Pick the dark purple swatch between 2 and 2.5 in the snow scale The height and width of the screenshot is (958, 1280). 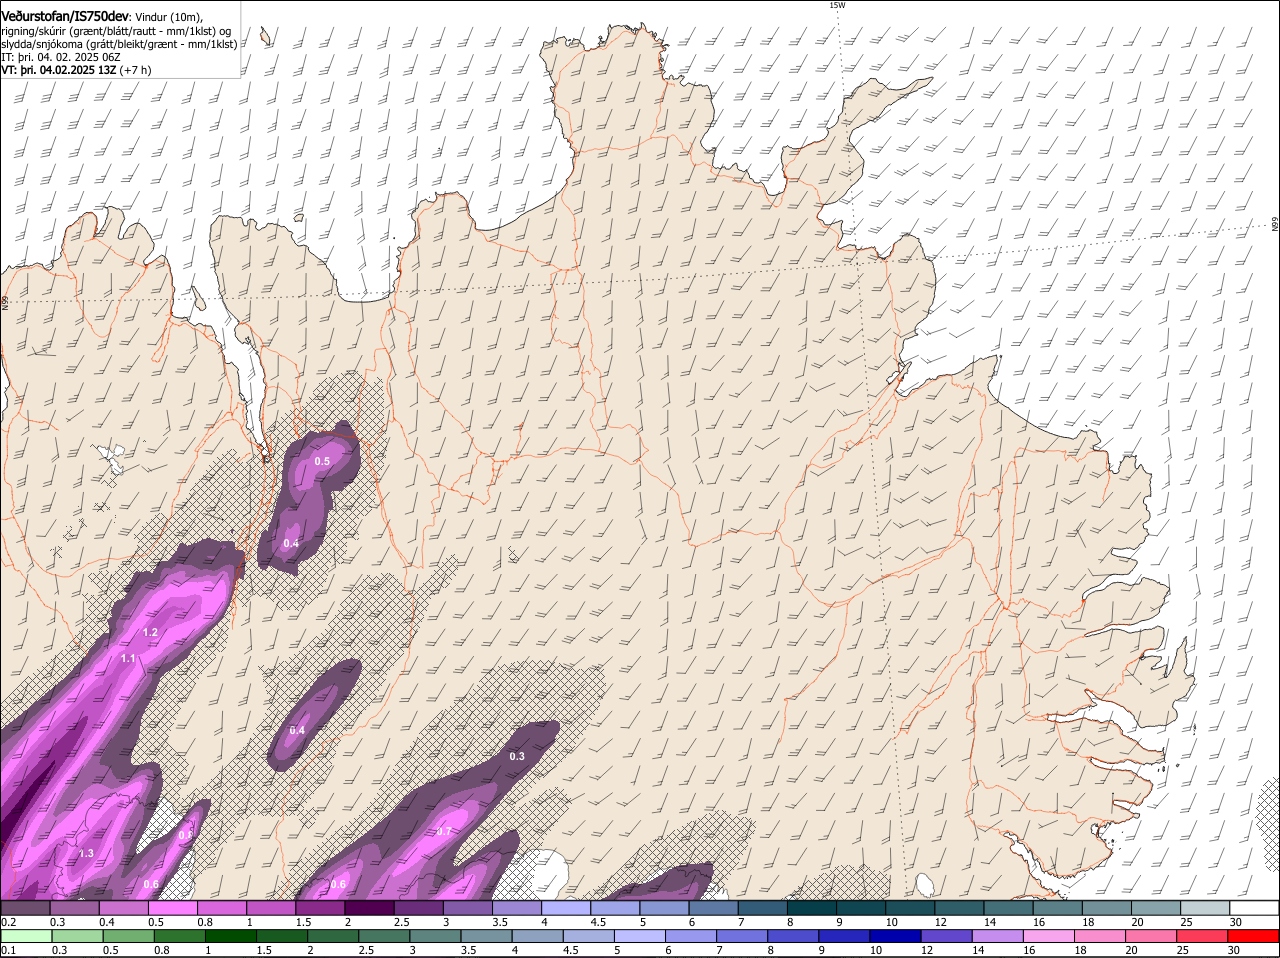tap(372, 907)
